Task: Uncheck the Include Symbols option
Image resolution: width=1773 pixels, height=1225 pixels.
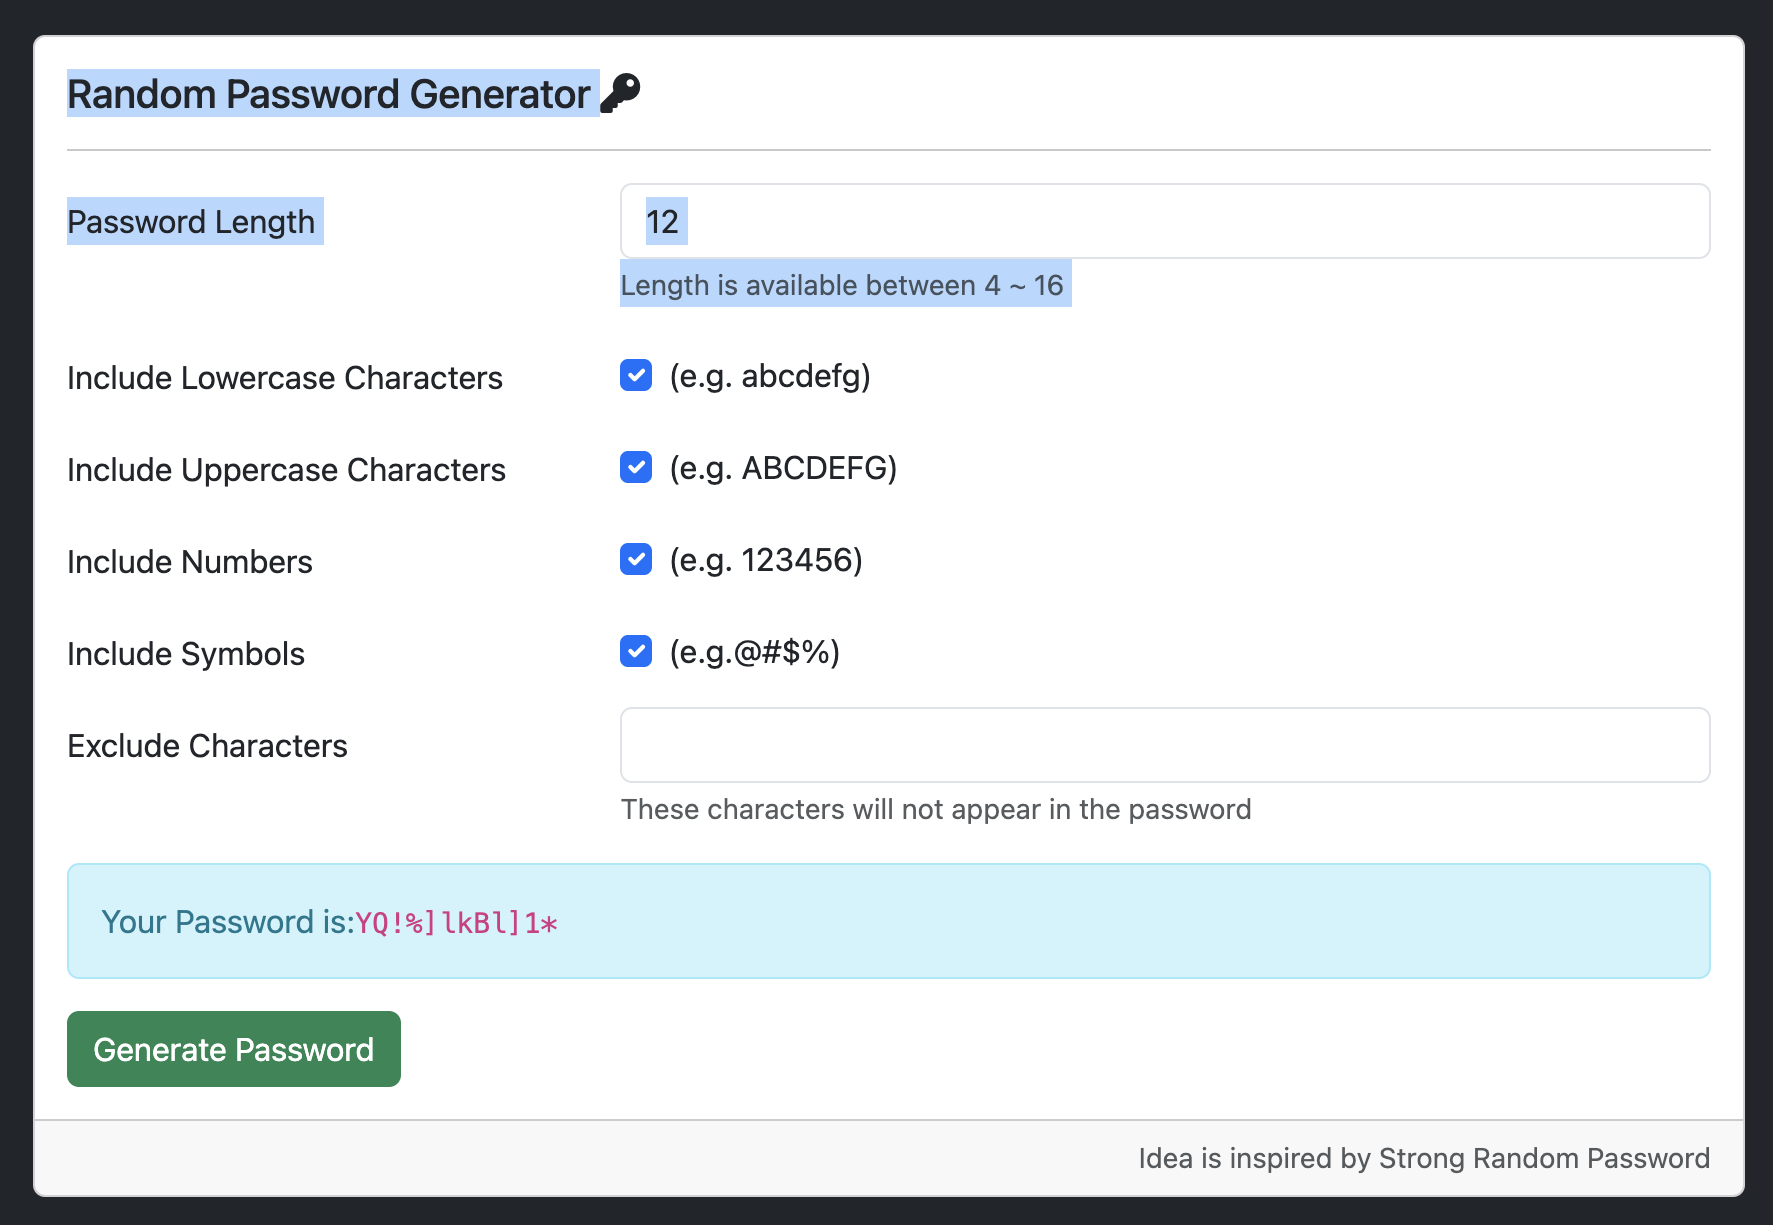Action: tap(635, 651)
